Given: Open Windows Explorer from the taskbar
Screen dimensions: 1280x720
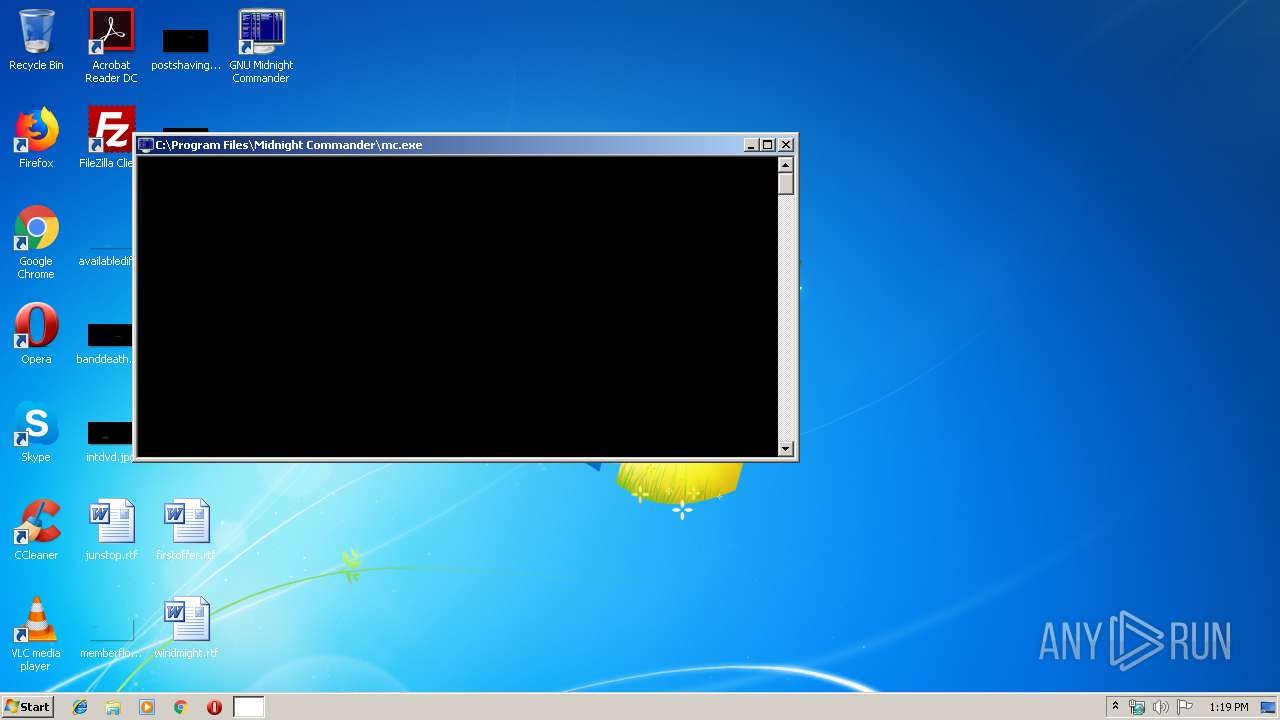Looking at the screenshot, I should click(113, 707).
